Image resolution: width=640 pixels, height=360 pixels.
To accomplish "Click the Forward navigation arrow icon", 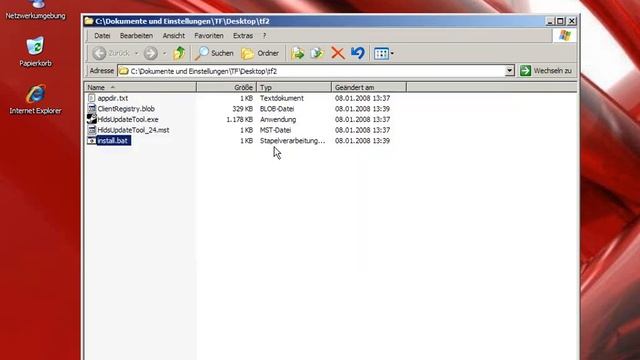I will click(151, 53).
